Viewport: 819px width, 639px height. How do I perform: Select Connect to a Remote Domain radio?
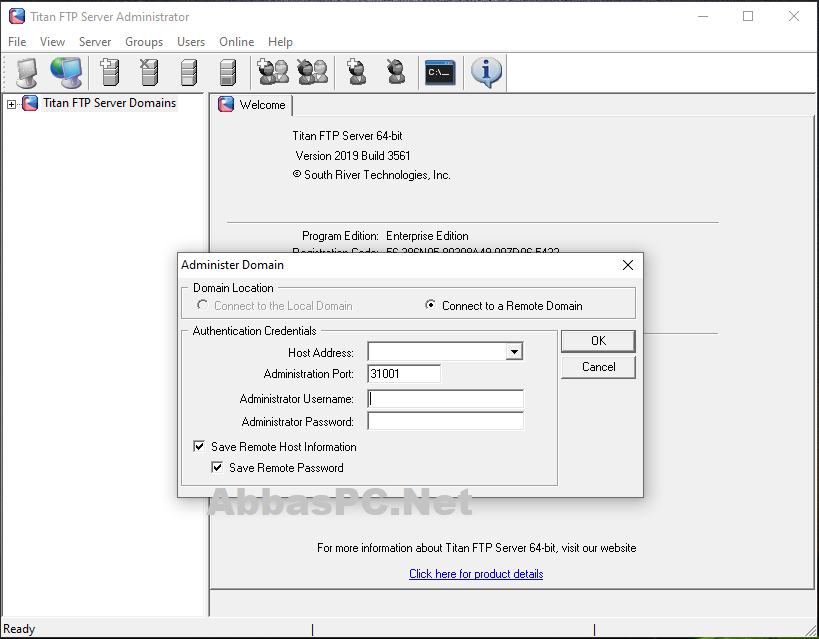430,305
